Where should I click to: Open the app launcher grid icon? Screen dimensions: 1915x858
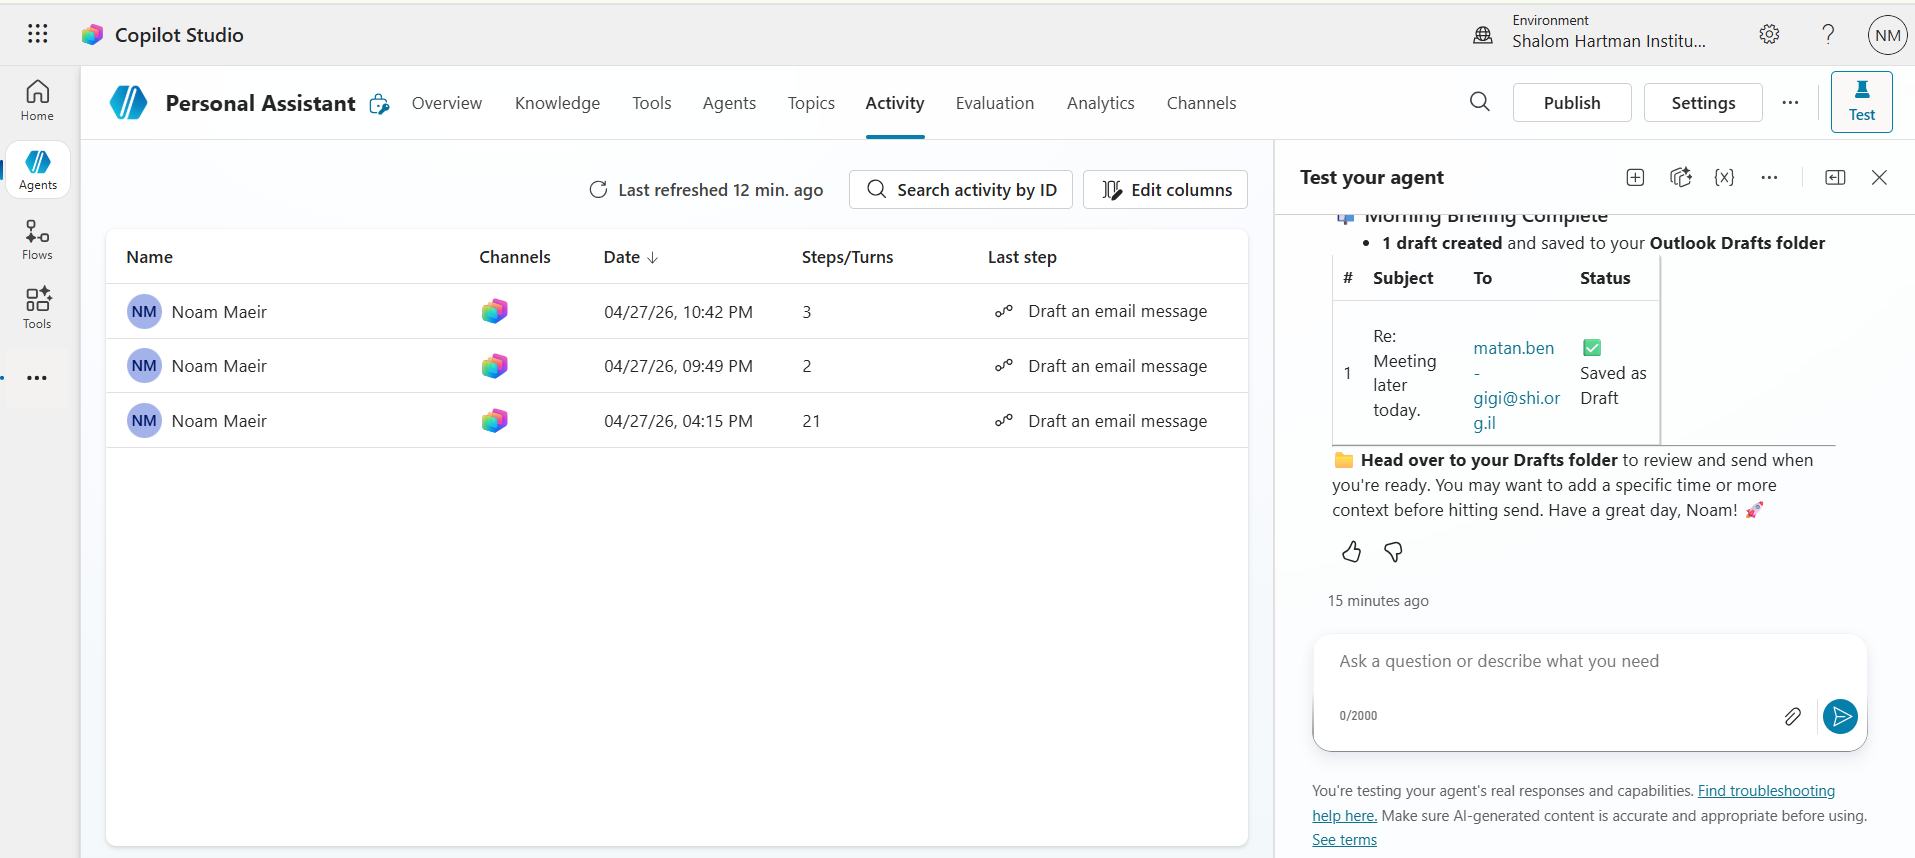pos(38,34)
